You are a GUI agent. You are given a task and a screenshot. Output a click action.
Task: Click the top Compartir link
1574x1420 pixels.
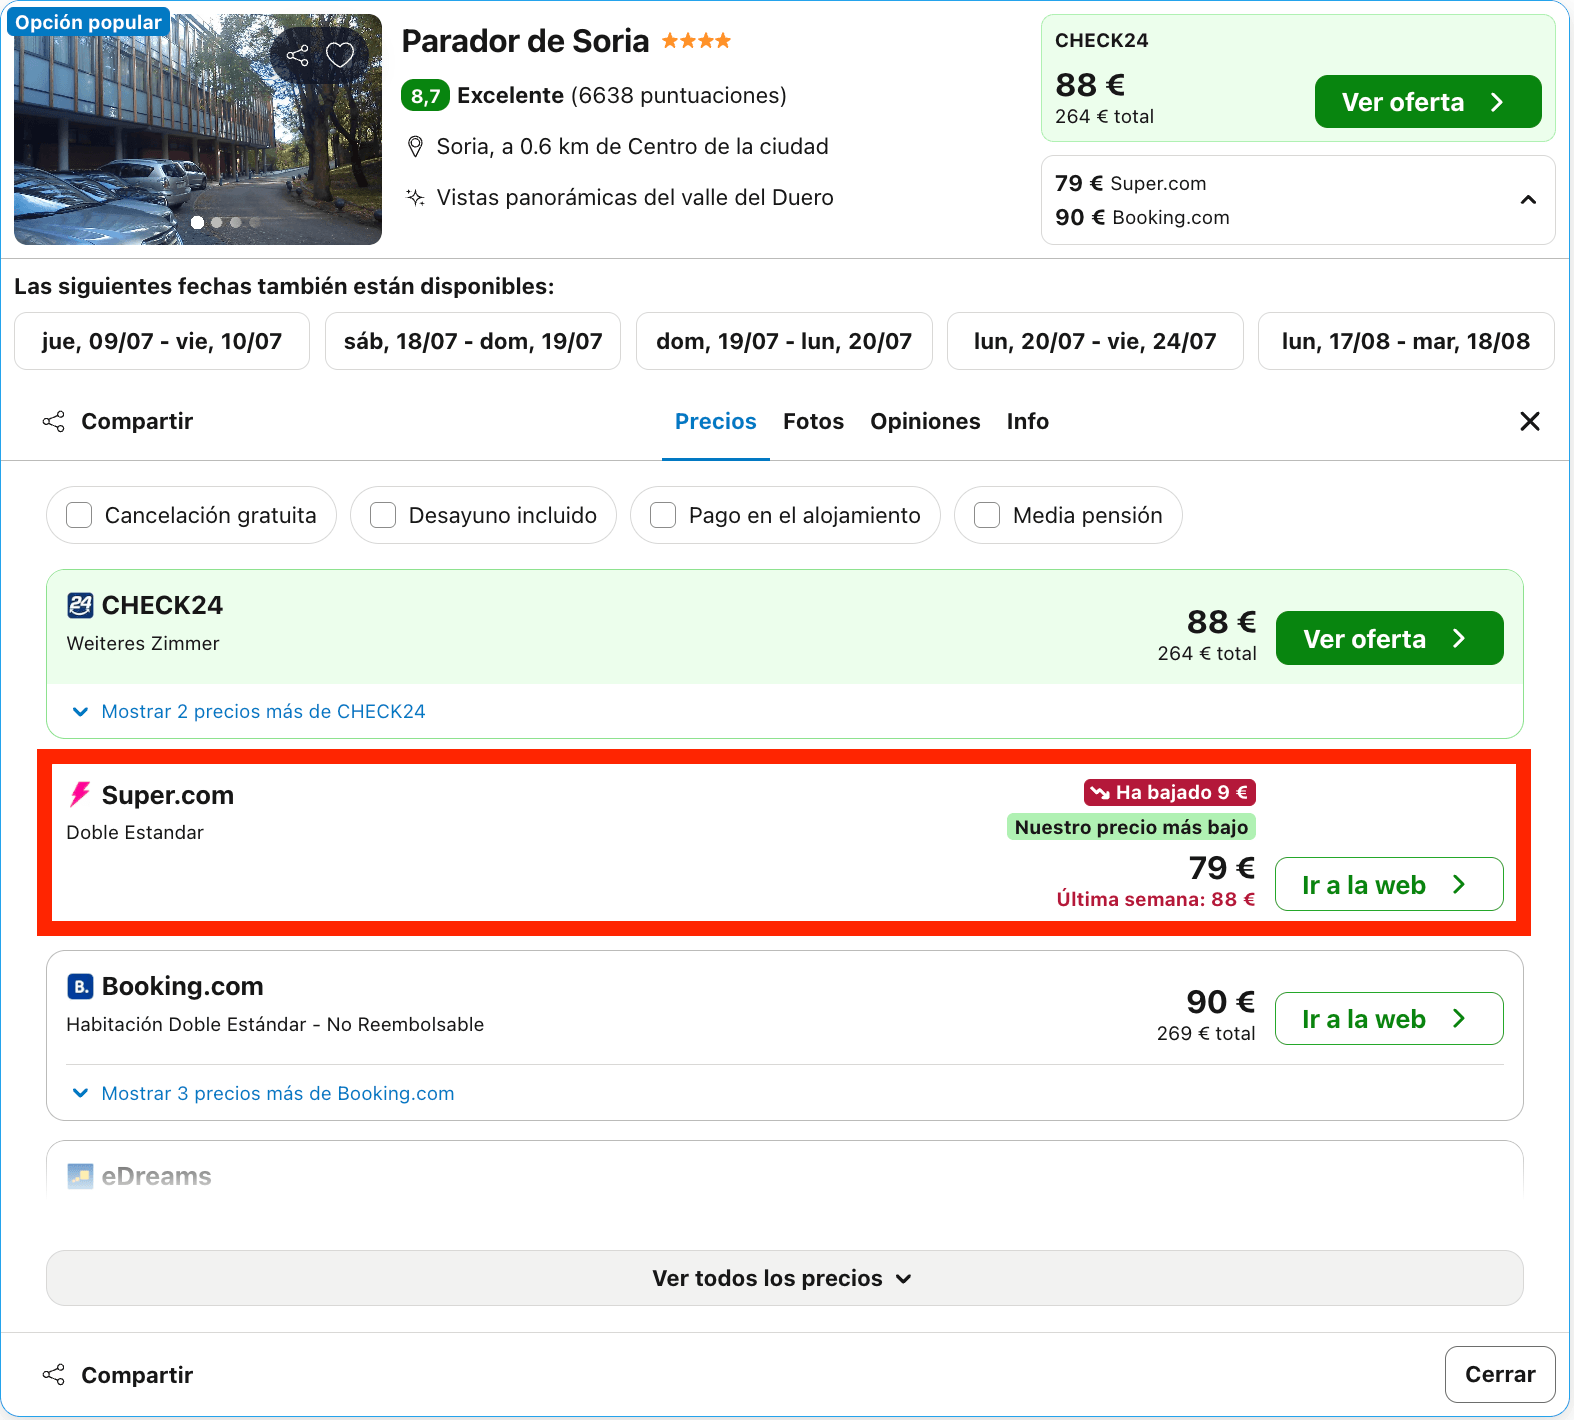point(137,421)
